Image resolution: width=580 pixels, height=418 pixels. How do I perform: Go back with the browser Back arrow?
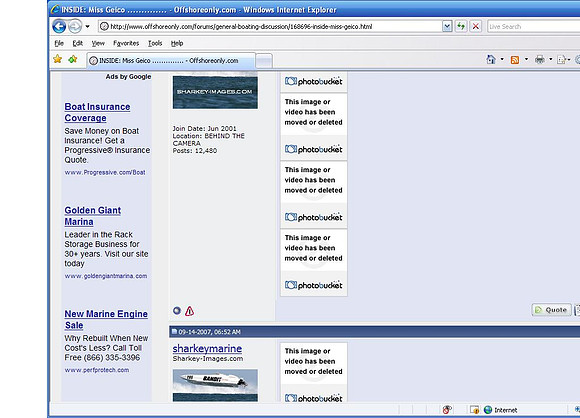[x=59, y=27]
